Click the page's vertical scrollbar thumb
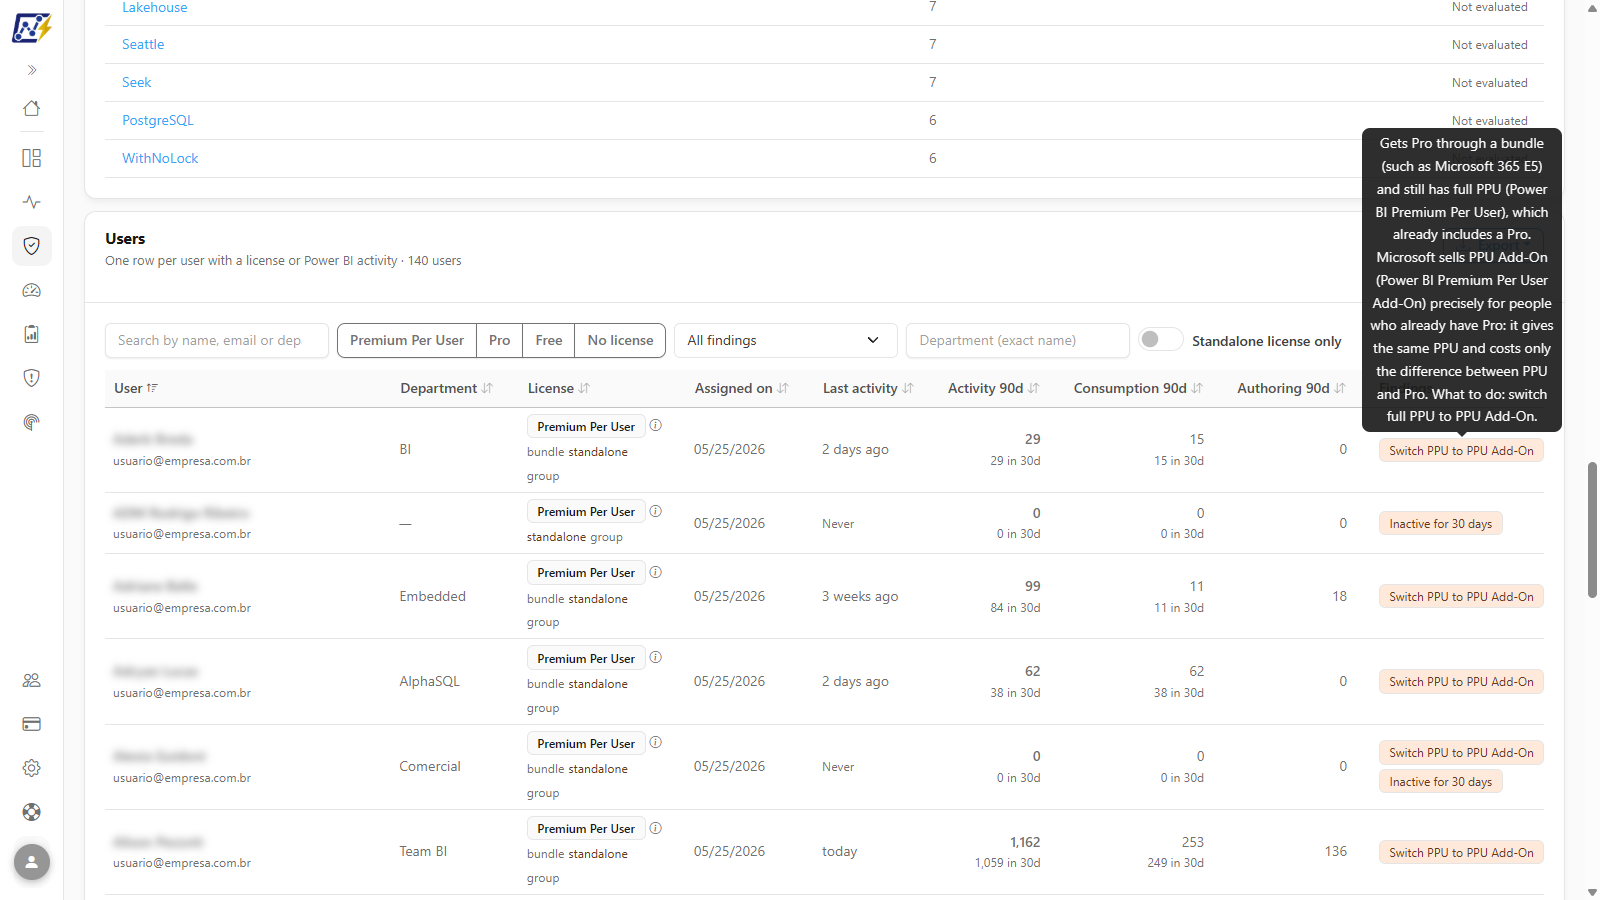Screen dimensions: 1600x900 pyautogui.click(x=1592, y=530)
